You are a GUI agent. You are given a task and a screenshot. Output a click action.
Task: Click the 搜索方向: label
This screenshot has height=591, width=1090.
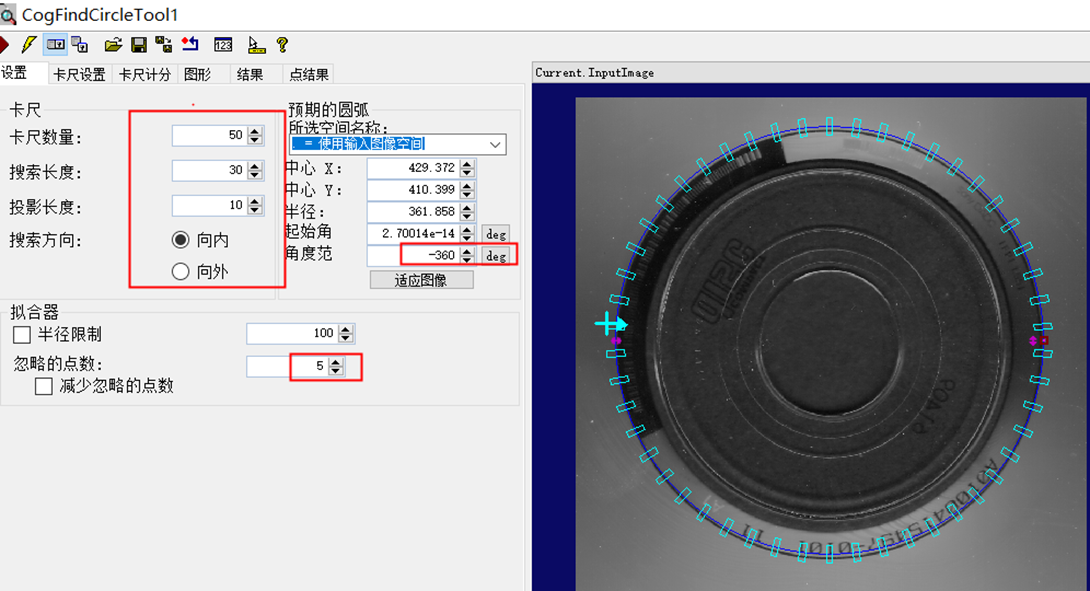pos(46,241)
